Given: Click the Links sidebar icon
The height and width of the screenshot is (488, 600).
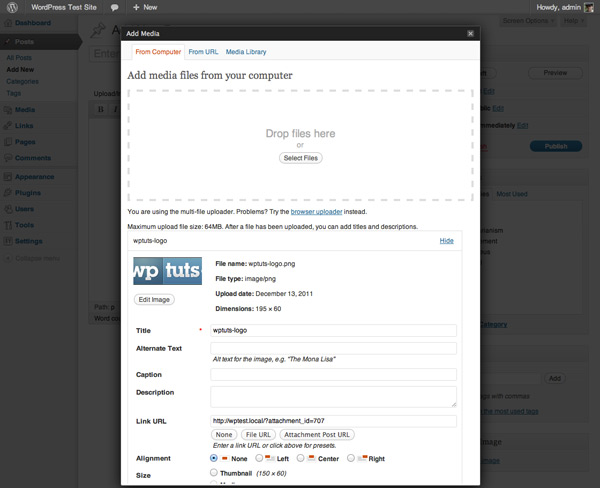Looking at the screenshot, I should point(8,126).
